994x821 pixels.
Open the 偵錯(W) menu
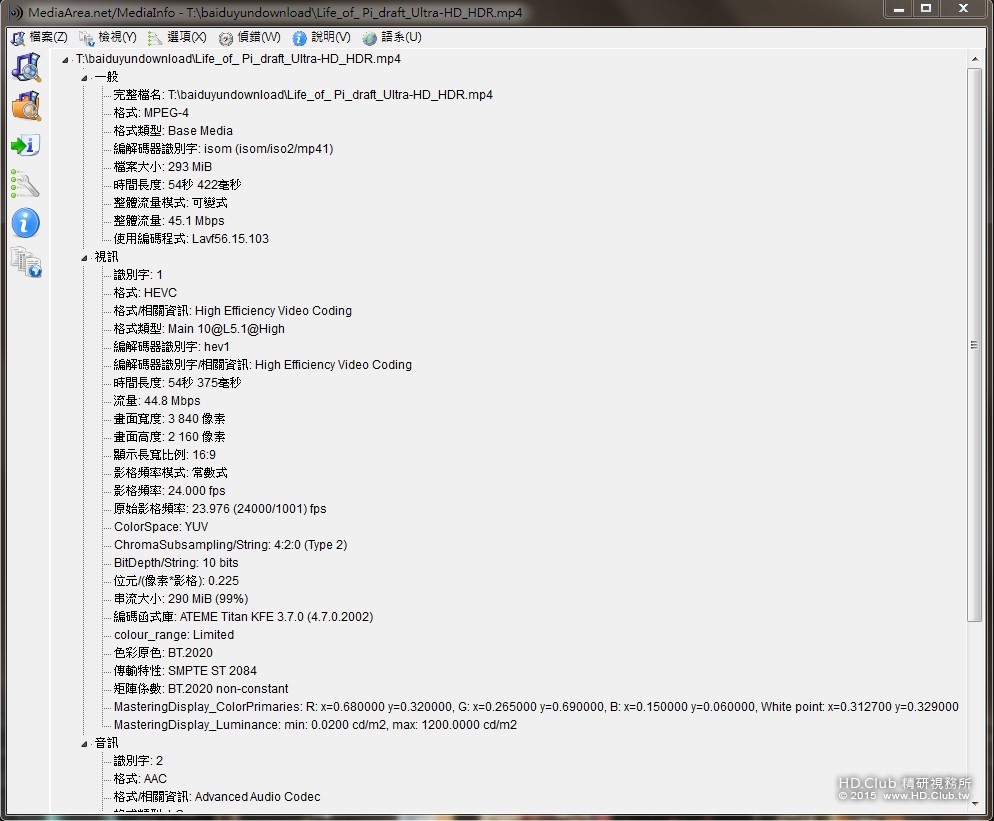[x=249, y=37]
